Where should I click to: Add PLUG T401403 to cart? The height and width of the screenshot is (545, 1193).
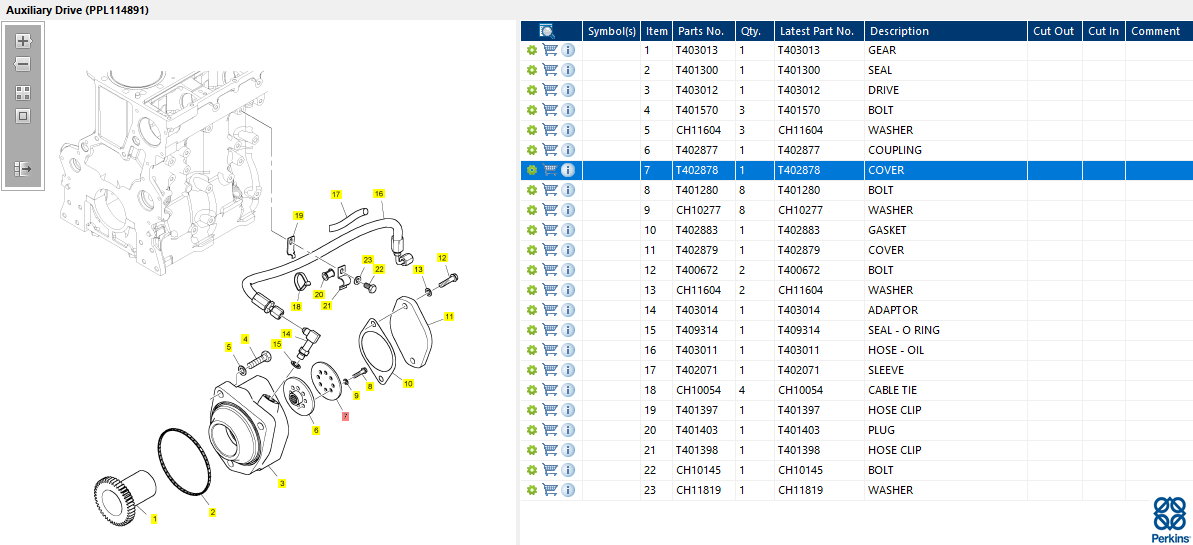[x=551, y=430]
